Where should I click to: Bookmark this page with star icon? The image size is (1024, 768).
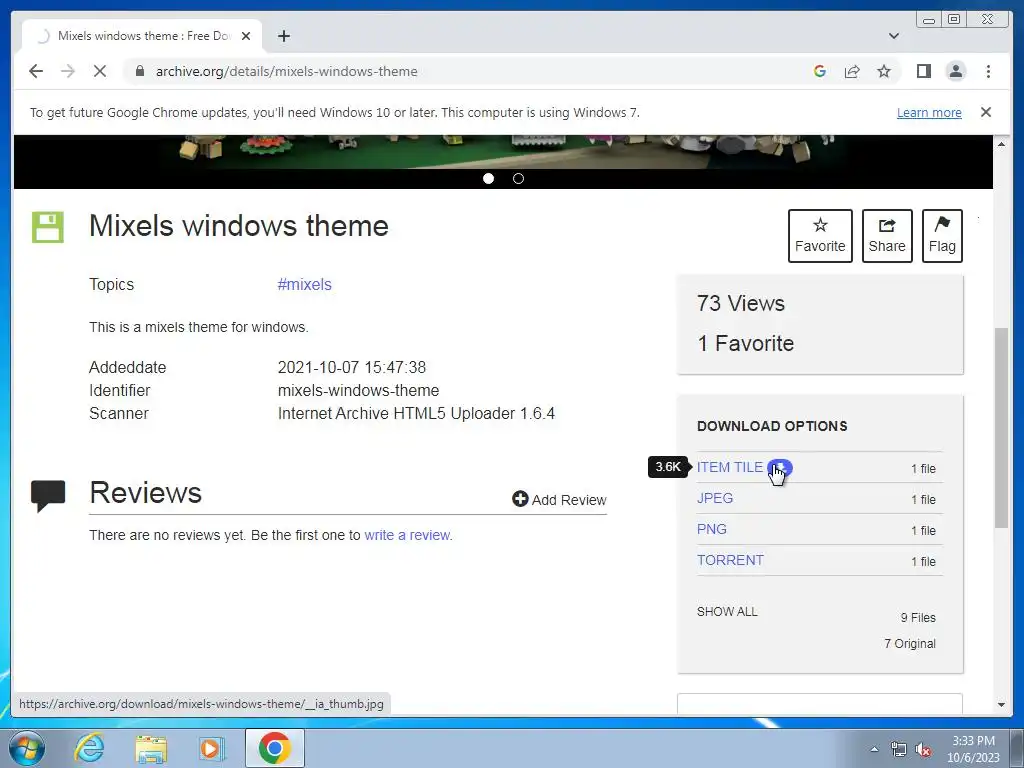click(884, 71)
